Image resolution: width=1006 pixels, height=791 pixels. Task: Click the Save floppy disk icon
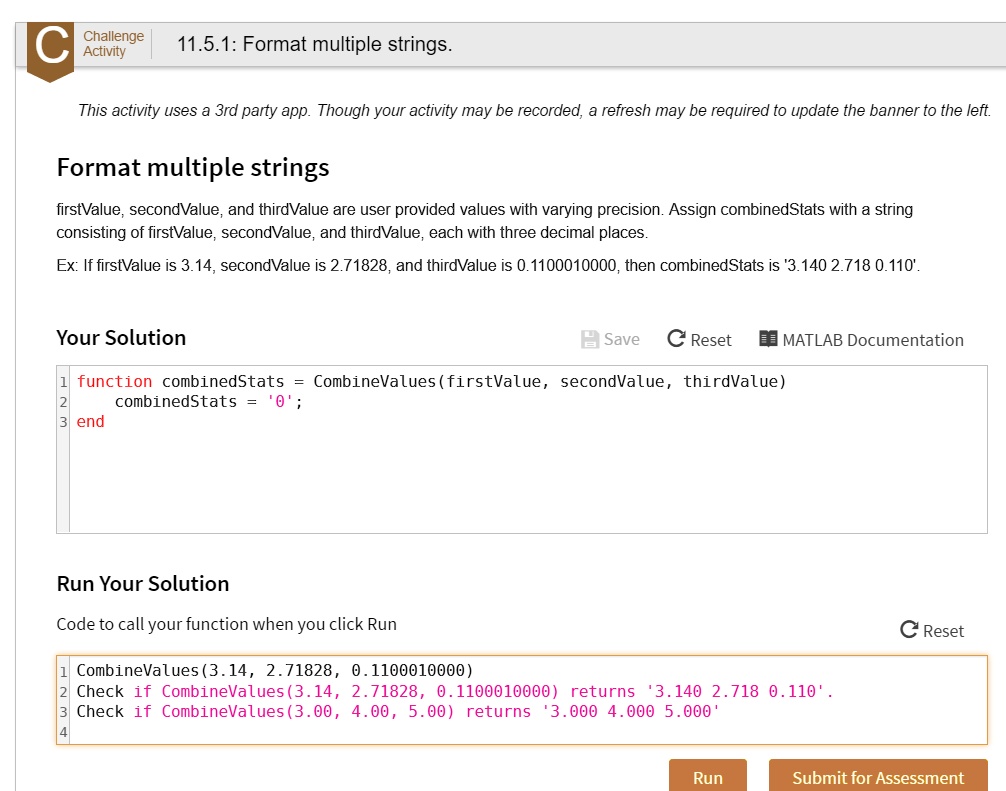[x=590, y=340]
